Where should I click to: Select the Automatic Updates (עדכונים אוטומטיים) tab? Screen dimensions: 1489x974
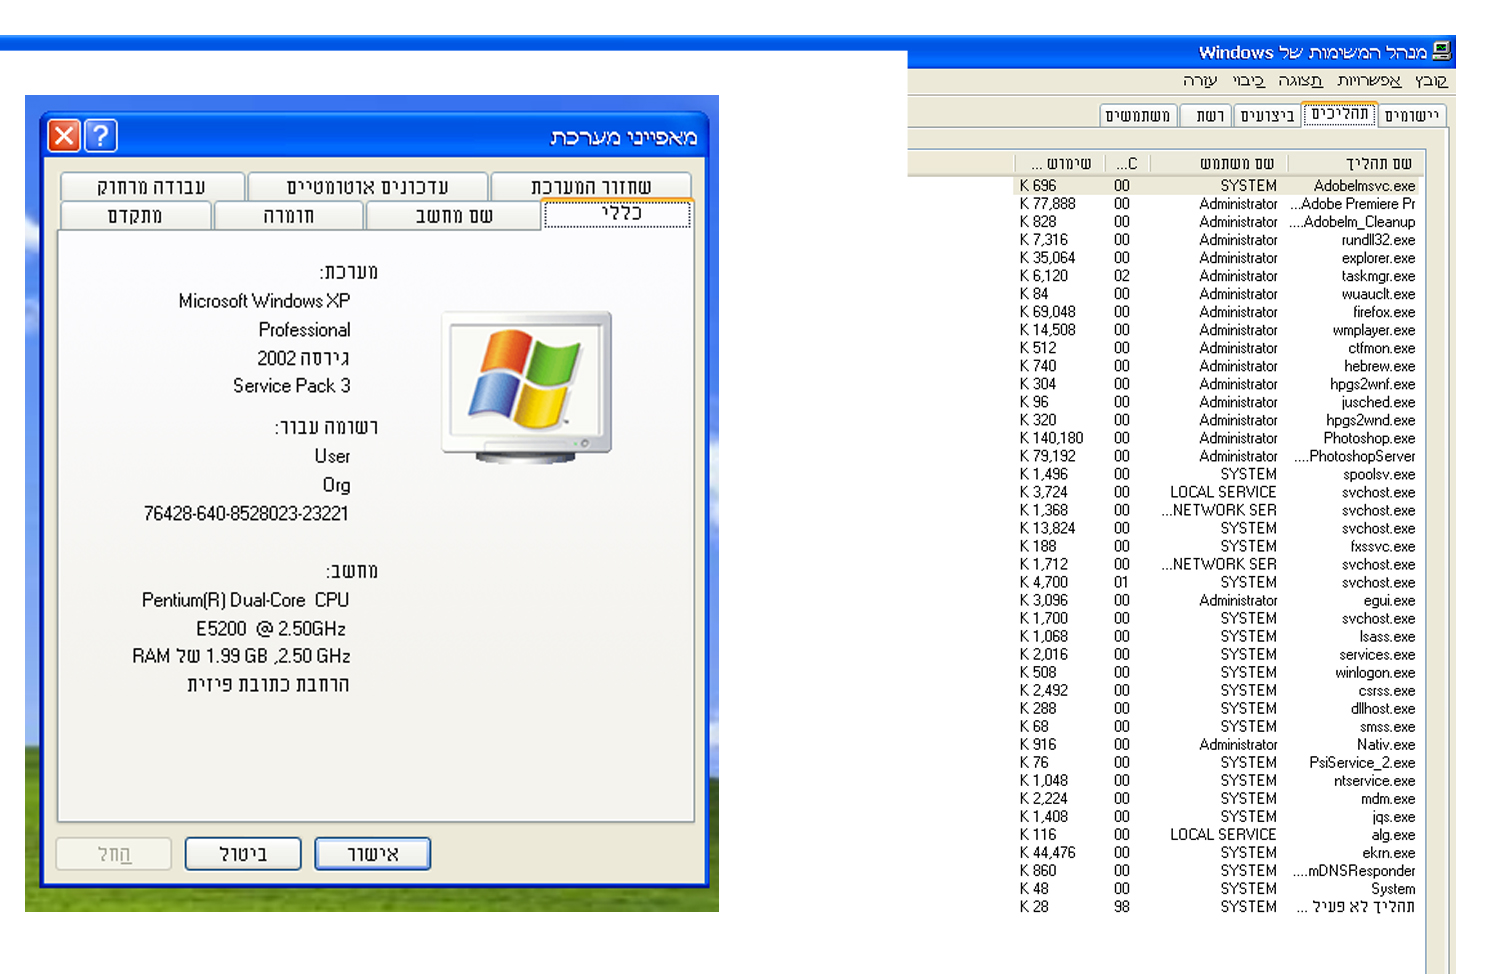tap(367, 187)
